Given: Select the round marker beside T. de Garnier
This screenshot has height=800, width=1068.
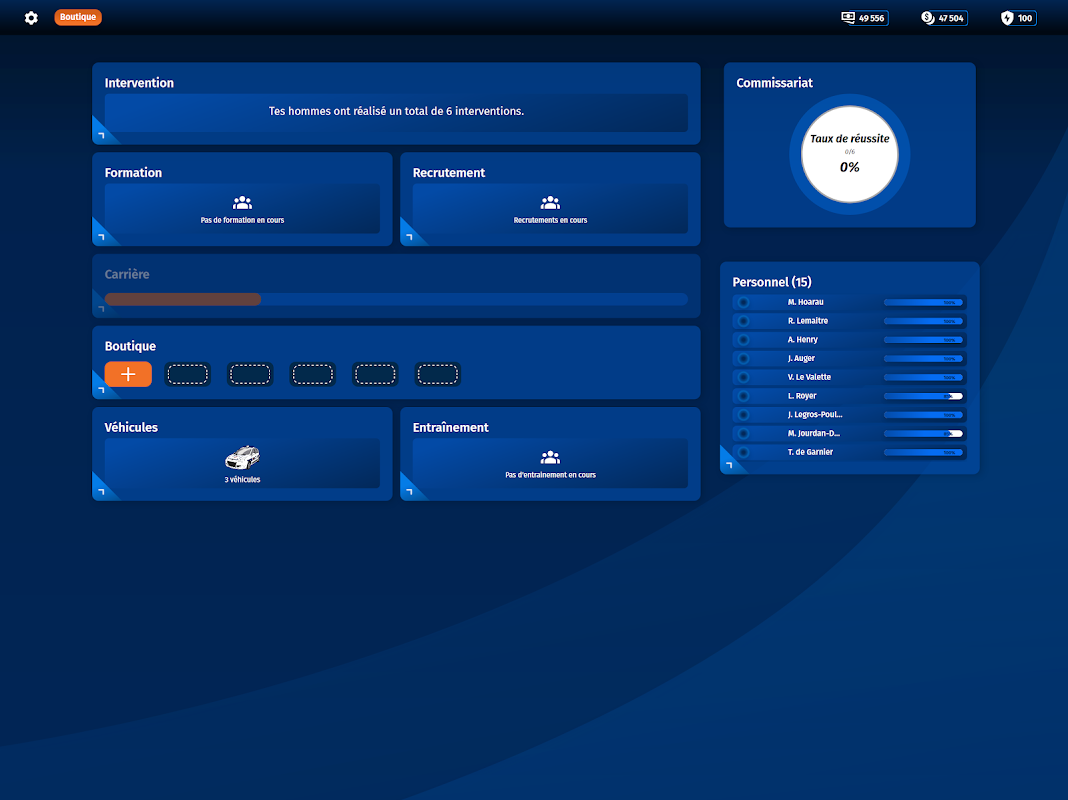Looking at the screenshot, I should click(x=743, y=452).
